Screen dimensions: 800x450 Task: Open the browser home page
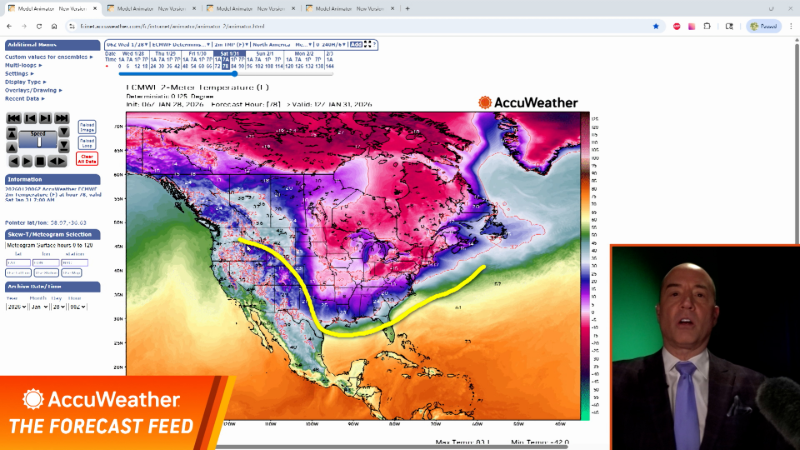pyautogui.click(x=54, y=26)
